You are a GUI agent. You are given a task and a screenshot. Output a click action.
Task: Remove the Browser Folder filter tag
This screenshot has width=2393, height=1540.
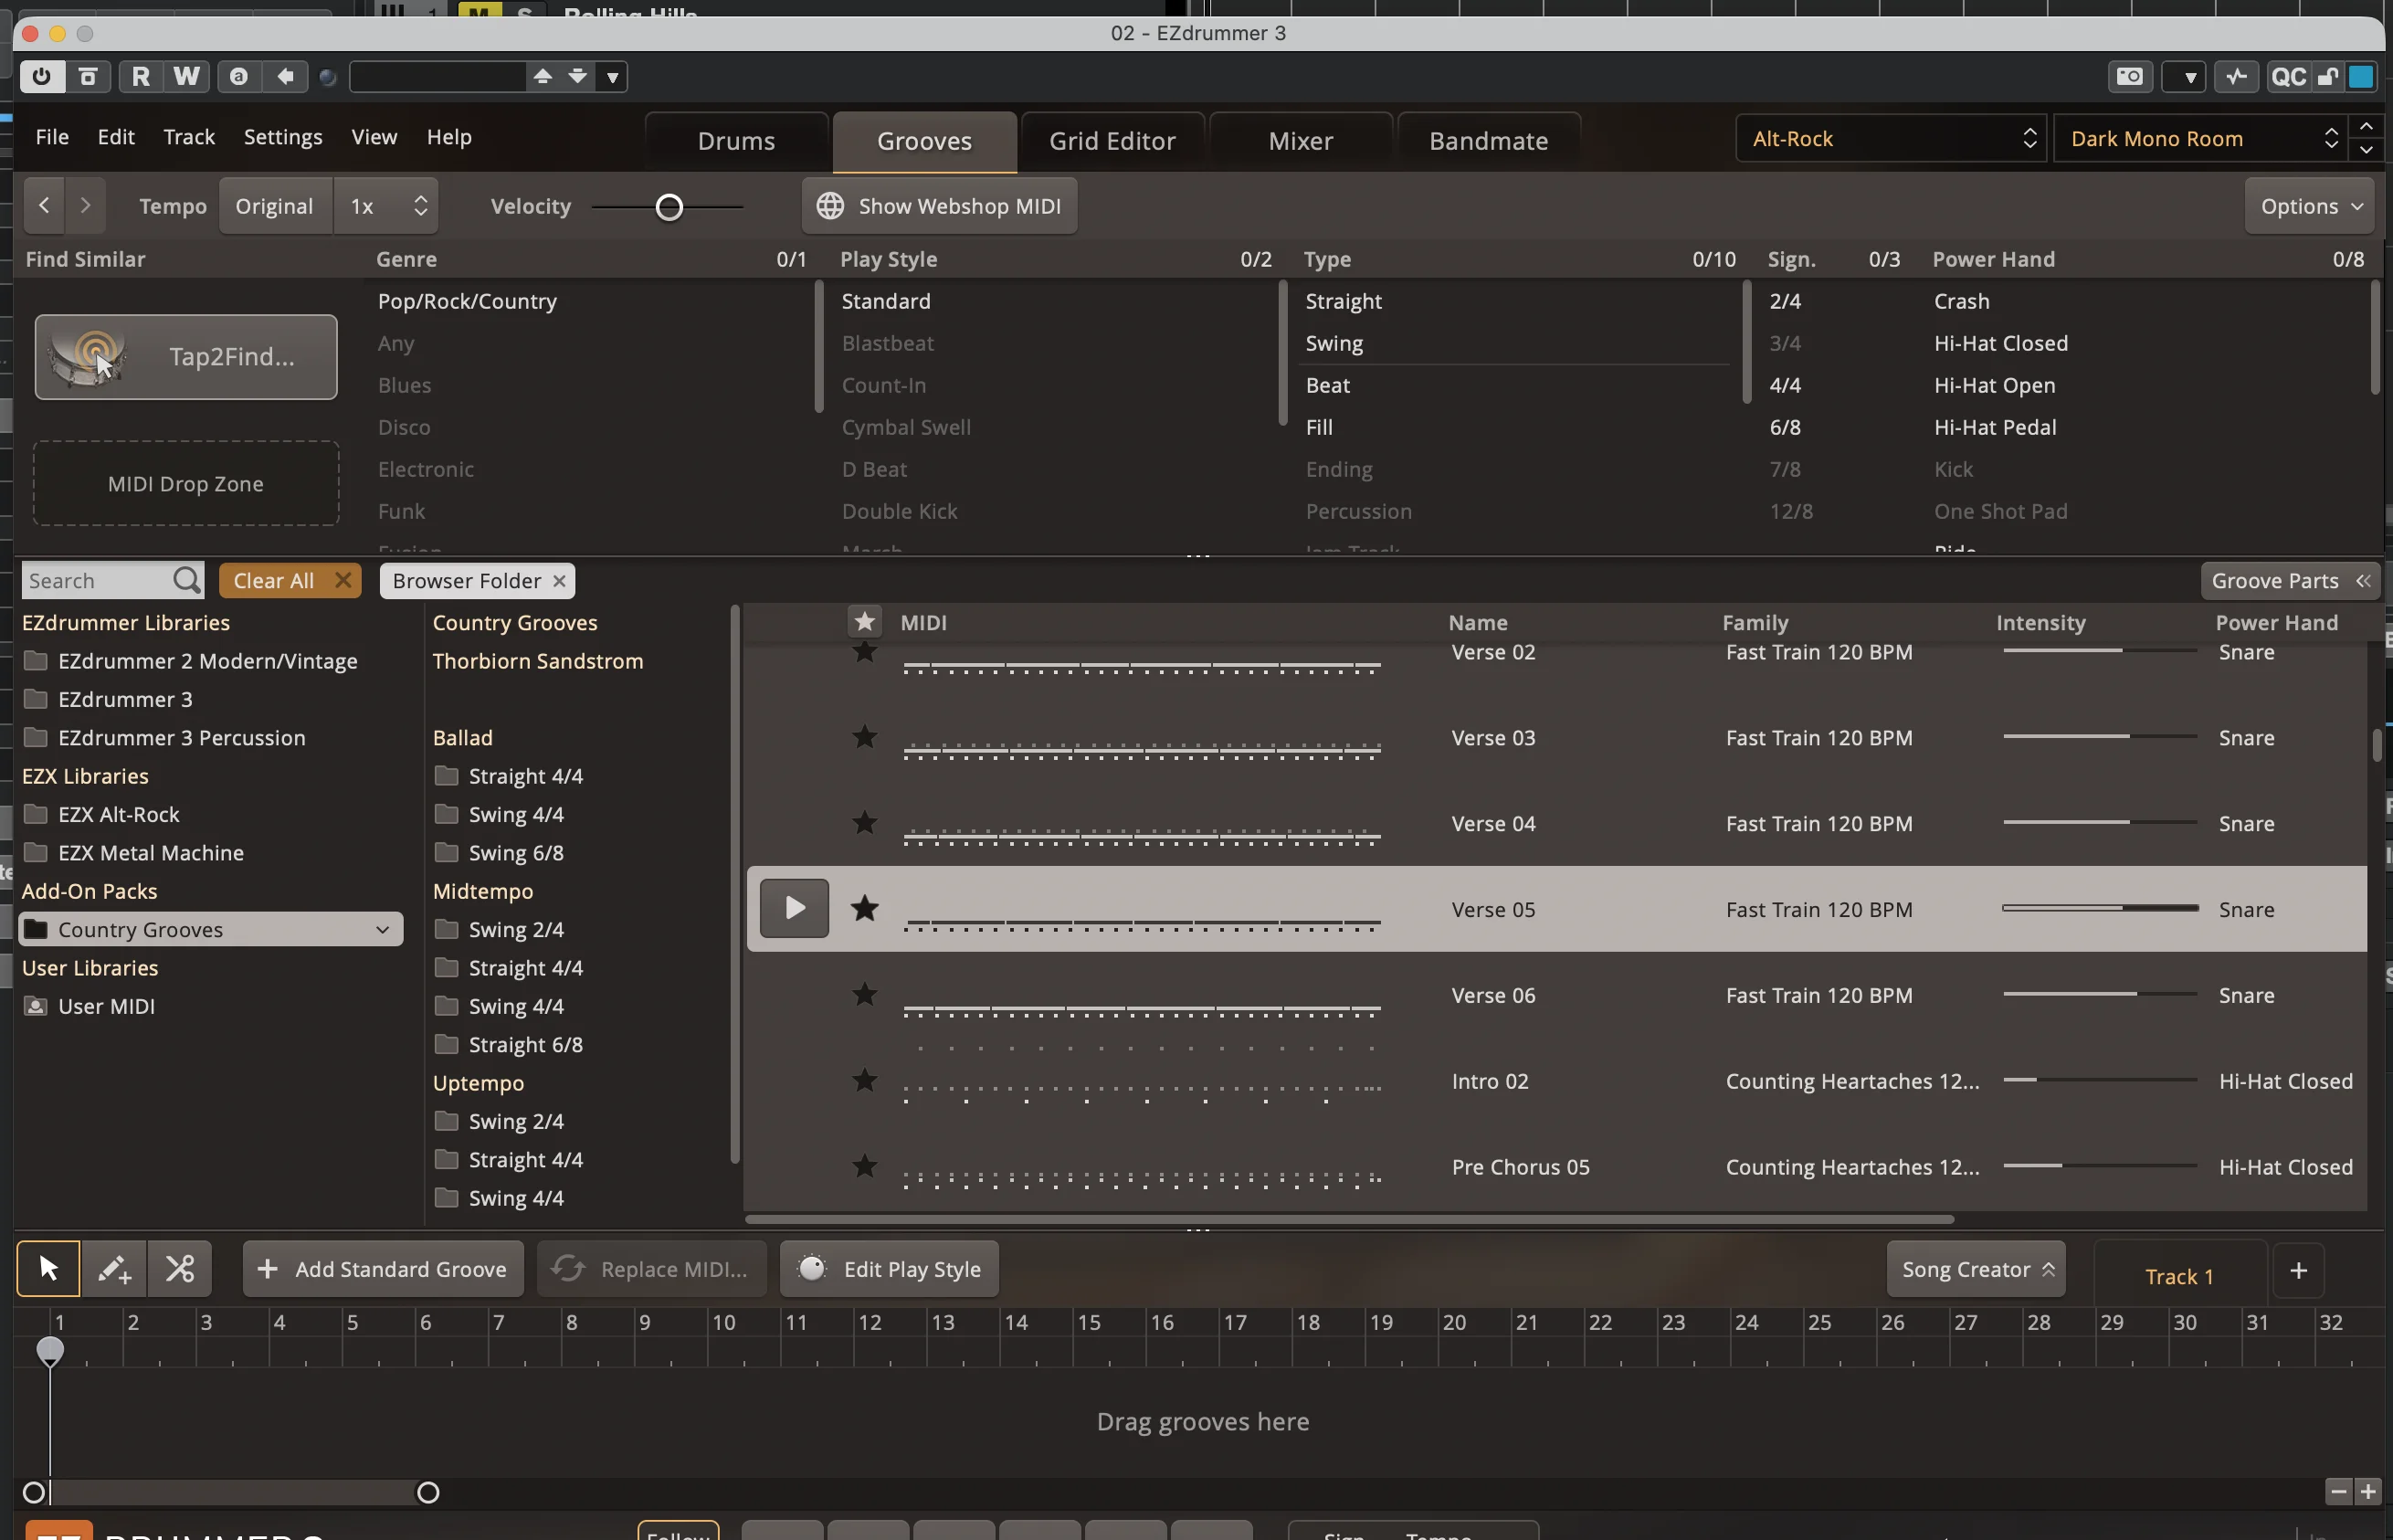(559, 580)
